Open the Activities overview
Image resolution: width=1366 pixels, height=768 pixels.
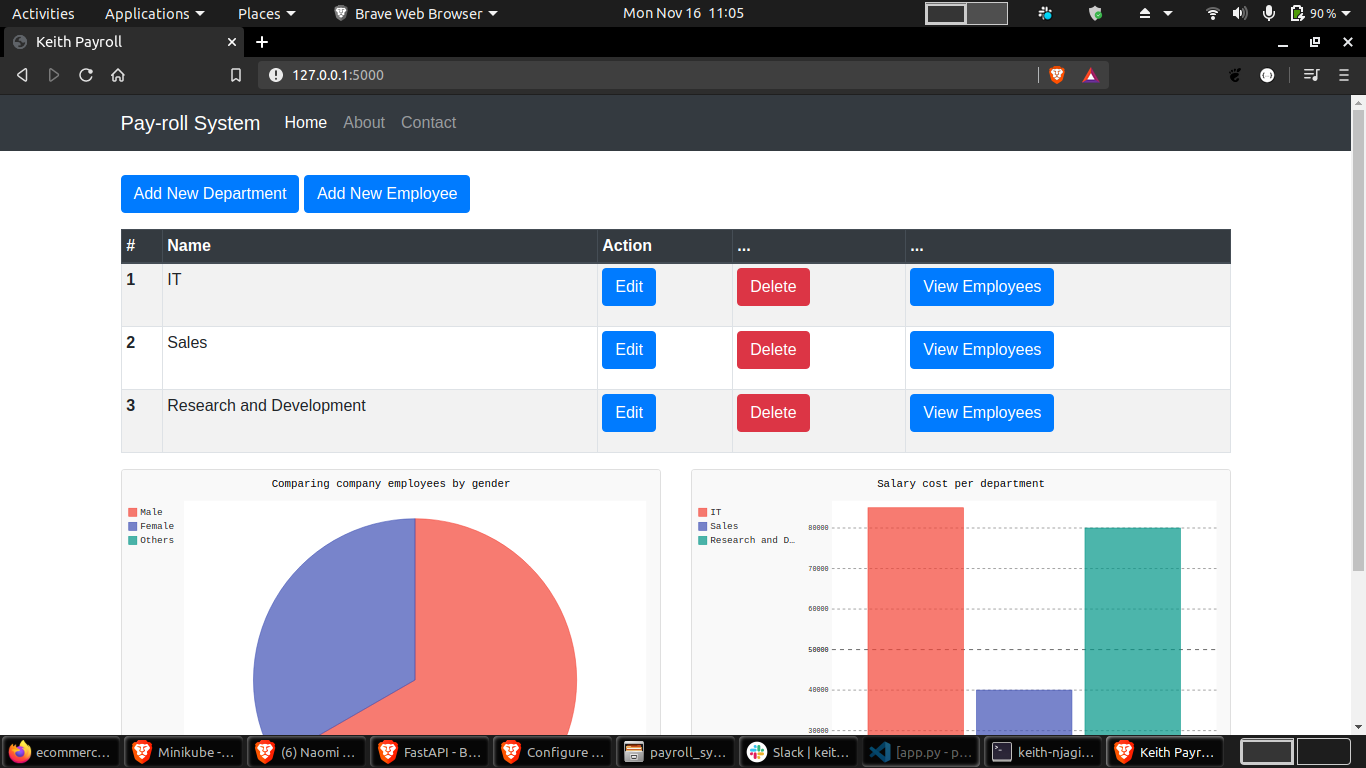(x=43, y=13)
